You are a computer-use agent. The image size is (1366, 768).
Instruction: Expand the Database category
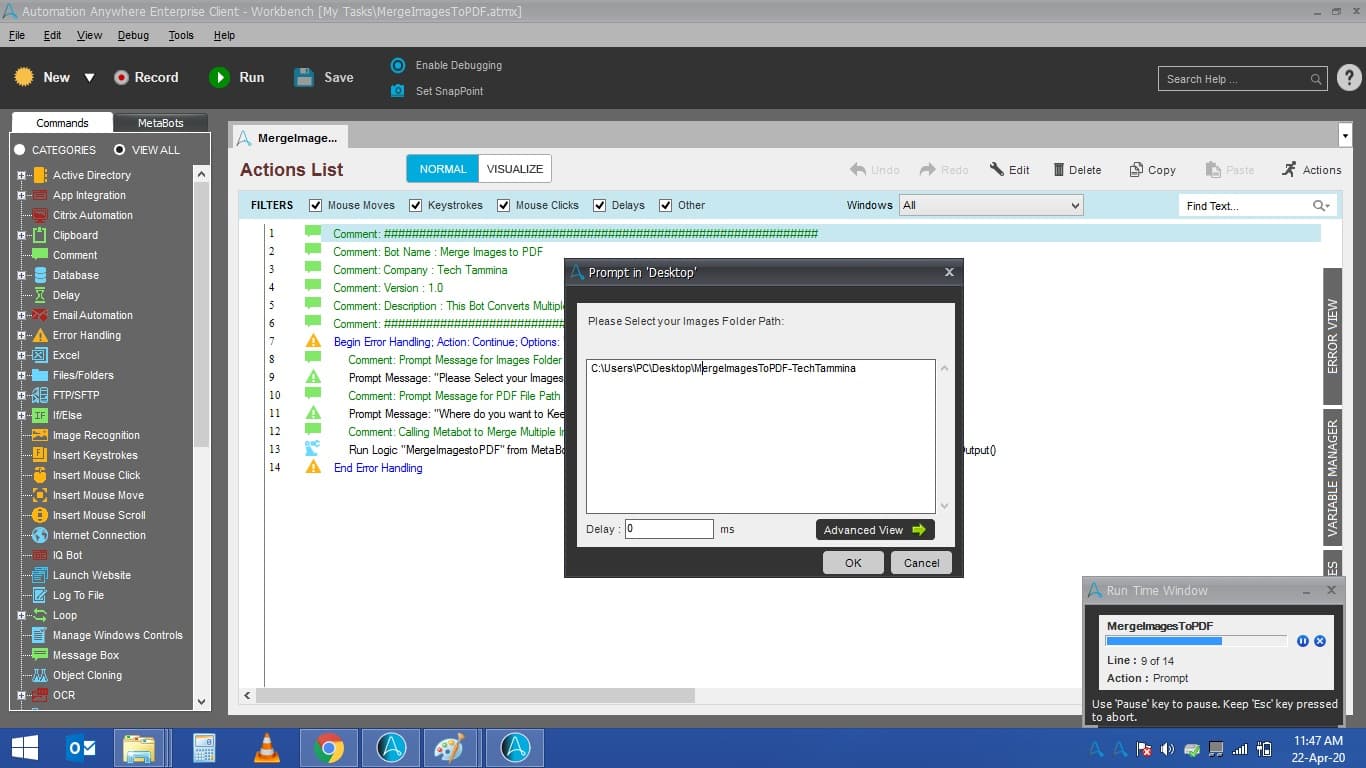click(x=21, y=275)
